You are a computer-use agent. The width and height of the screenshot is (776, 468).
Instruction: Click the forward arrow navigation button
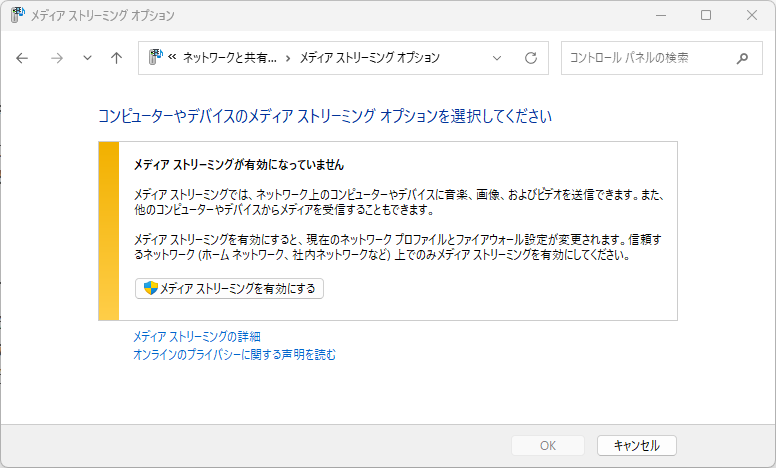point(56,58)
